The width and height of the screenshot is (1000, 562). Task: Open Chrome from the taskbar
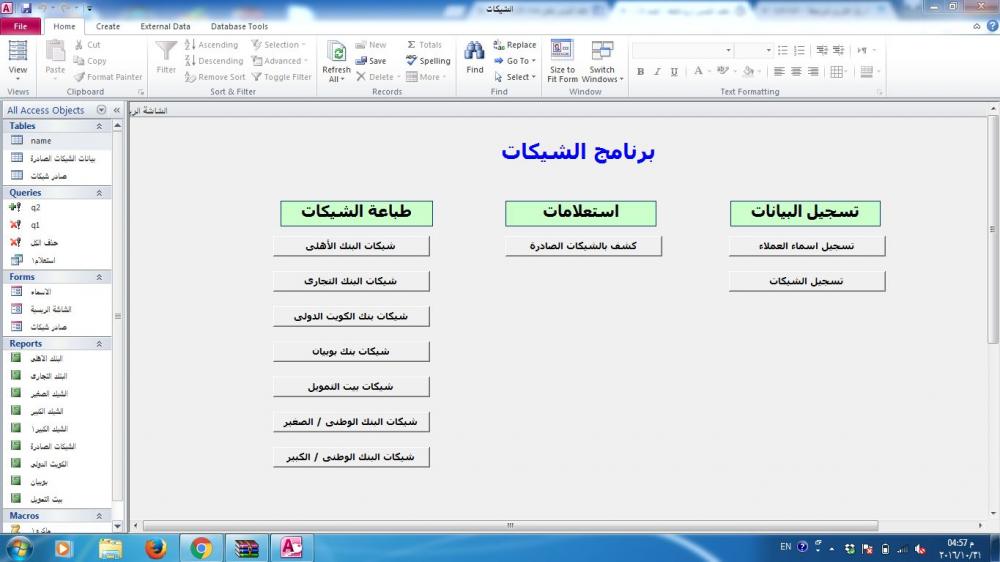pos(201,548)
